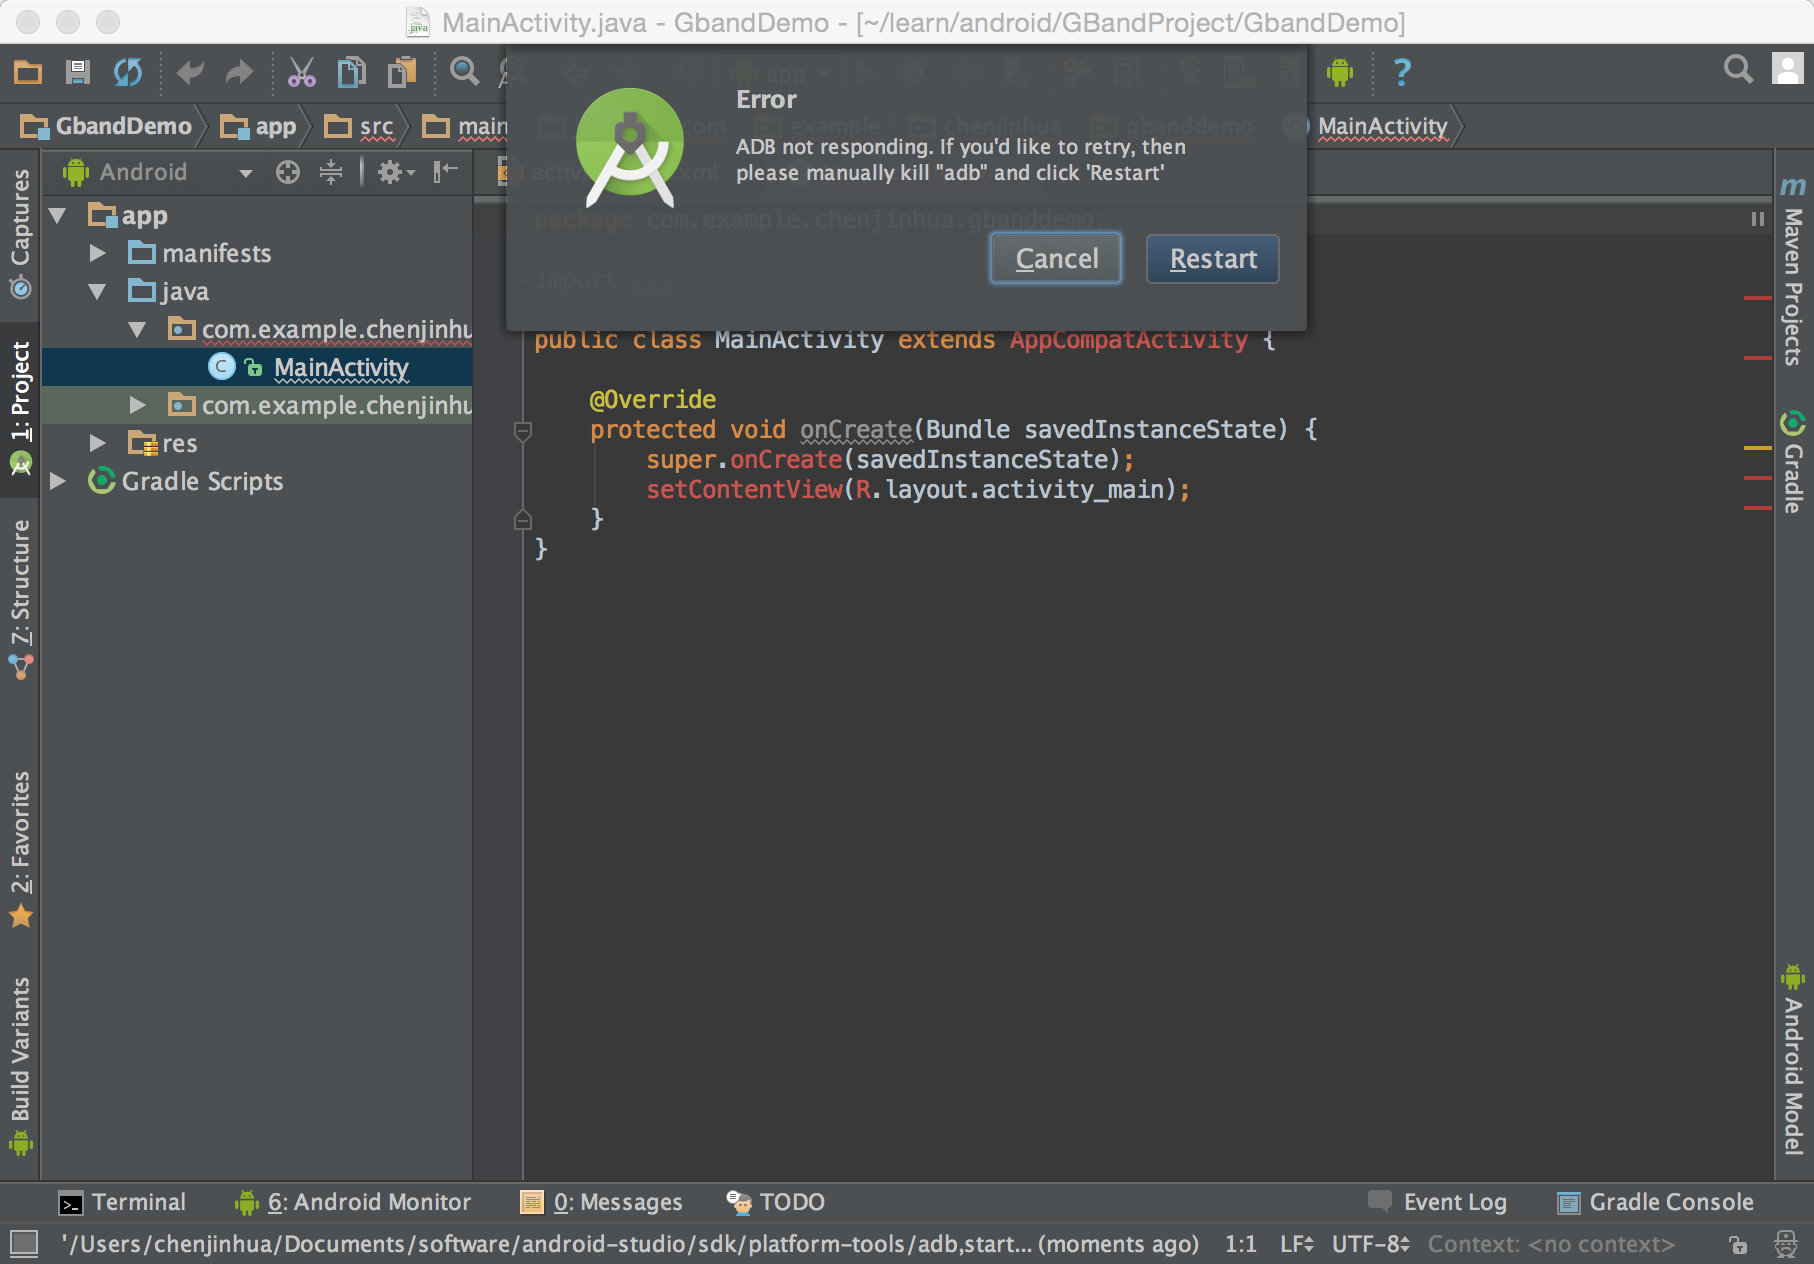Click the Synchronize toolbar icon
The height and width of the screenshot is (1264, 1814).
pyautogui.click(x=128, y=72)
